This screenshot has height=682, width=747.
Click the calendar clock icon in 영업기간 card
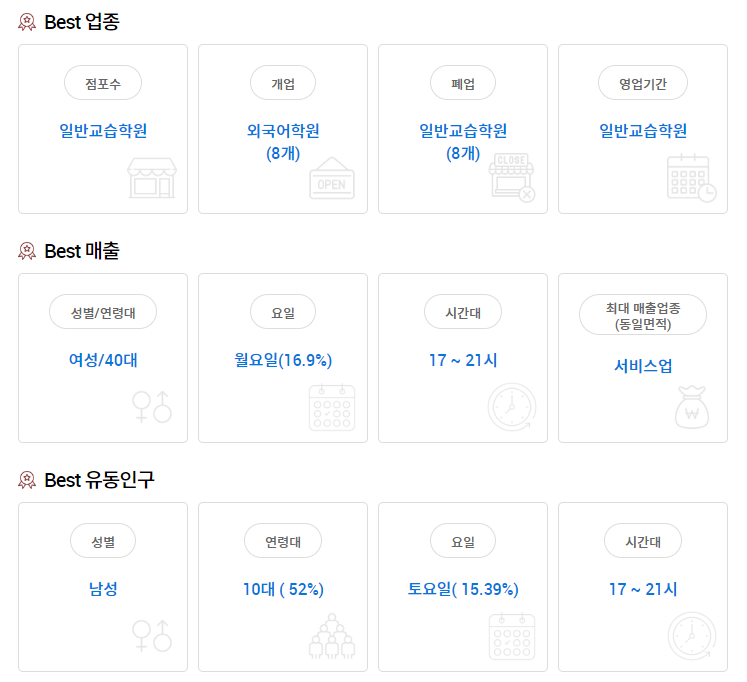click(x=692, y=178)
